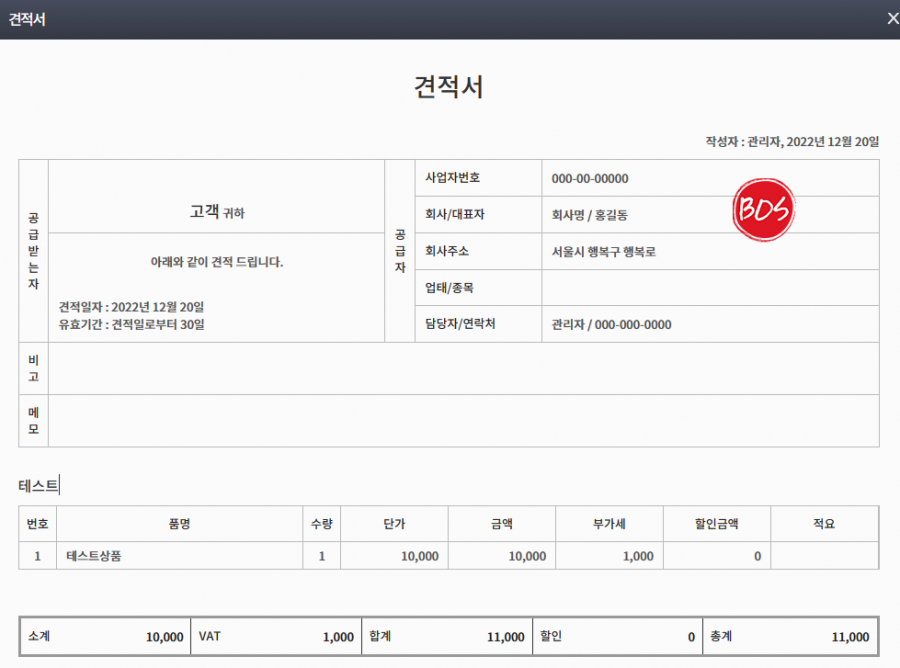Viewport: 900px width, 668px height.
Task: Select the 할인금액 column header
Action: pos(716,524)
